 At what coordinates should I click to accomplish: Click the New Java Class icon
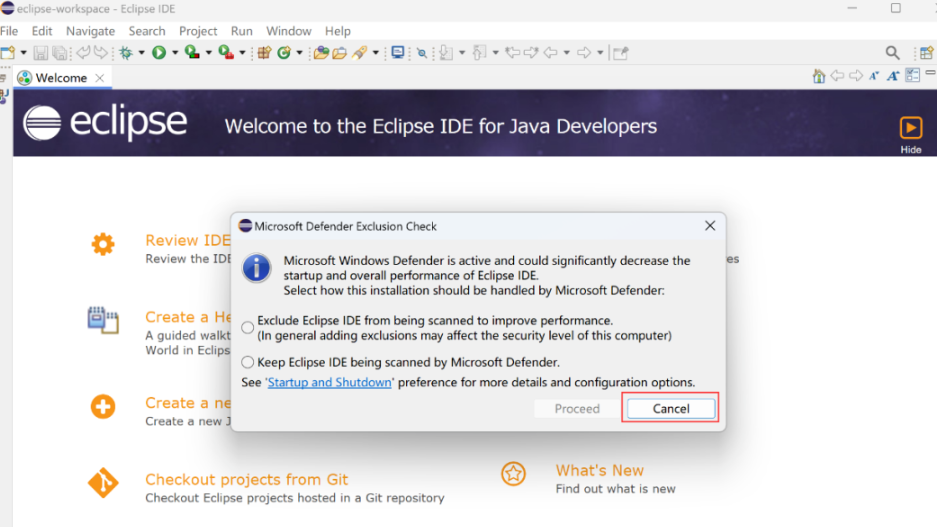[284, 53]
